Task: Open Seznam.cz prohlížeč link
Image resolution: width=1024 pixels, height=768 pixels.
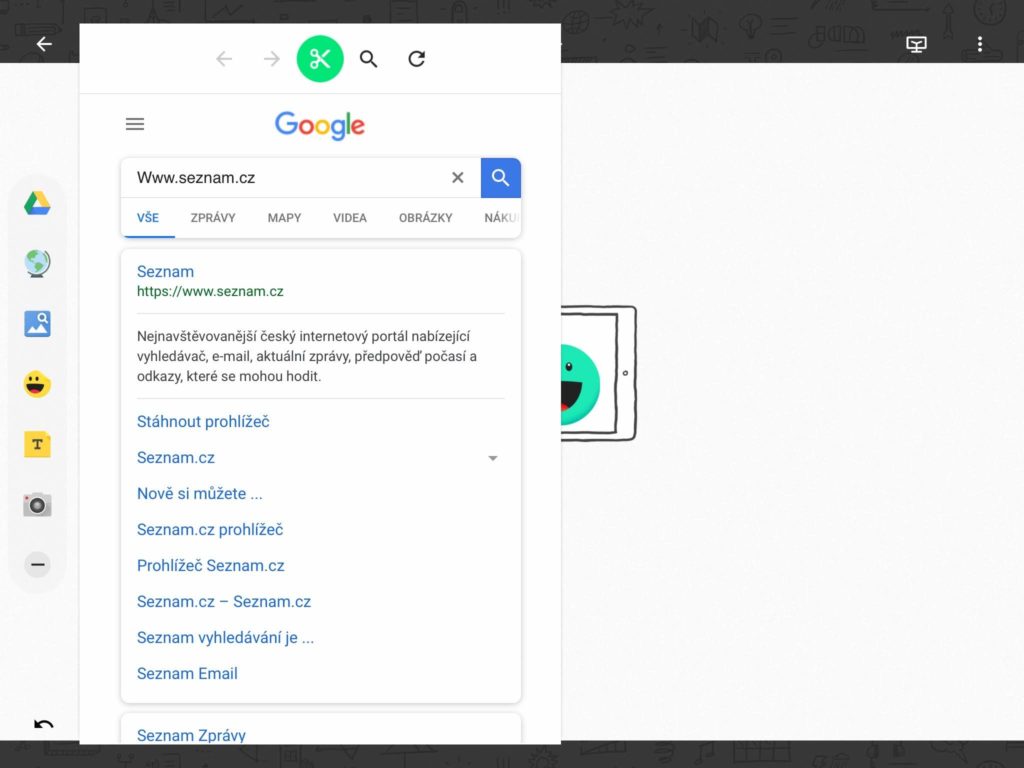Action: click(x=210, y=530)
